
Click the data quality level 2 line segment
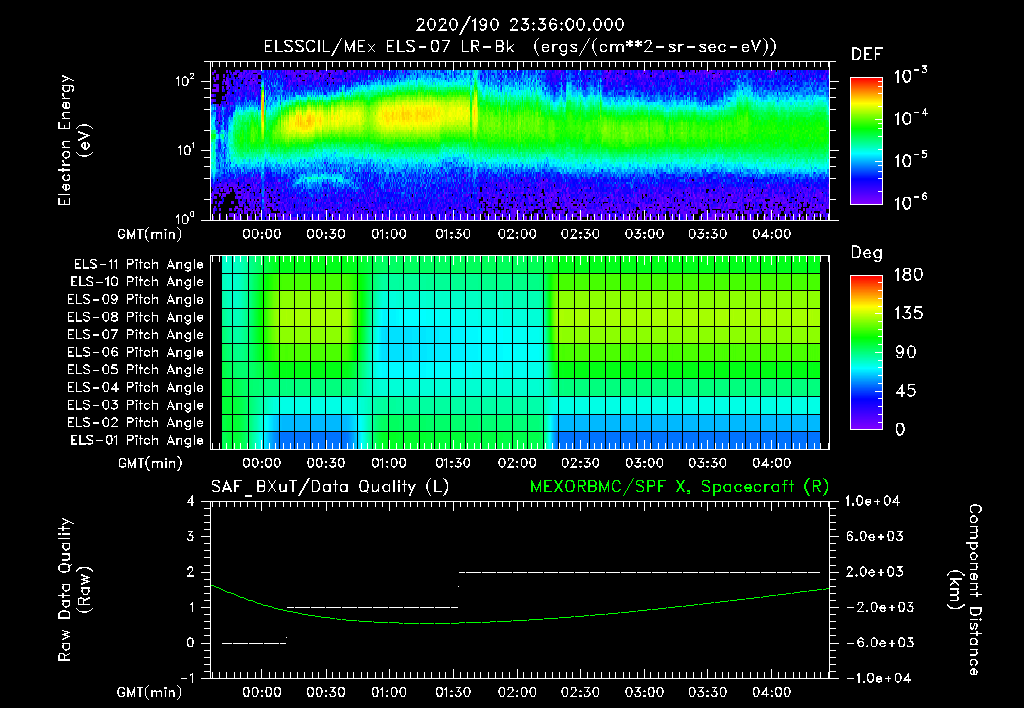click(x=639, y=572)
